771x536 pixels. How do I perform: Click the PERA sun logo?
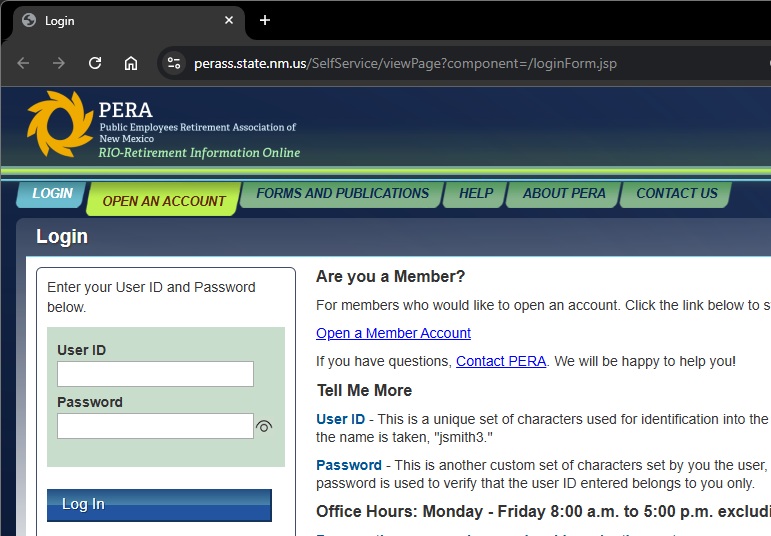[59, 124]
